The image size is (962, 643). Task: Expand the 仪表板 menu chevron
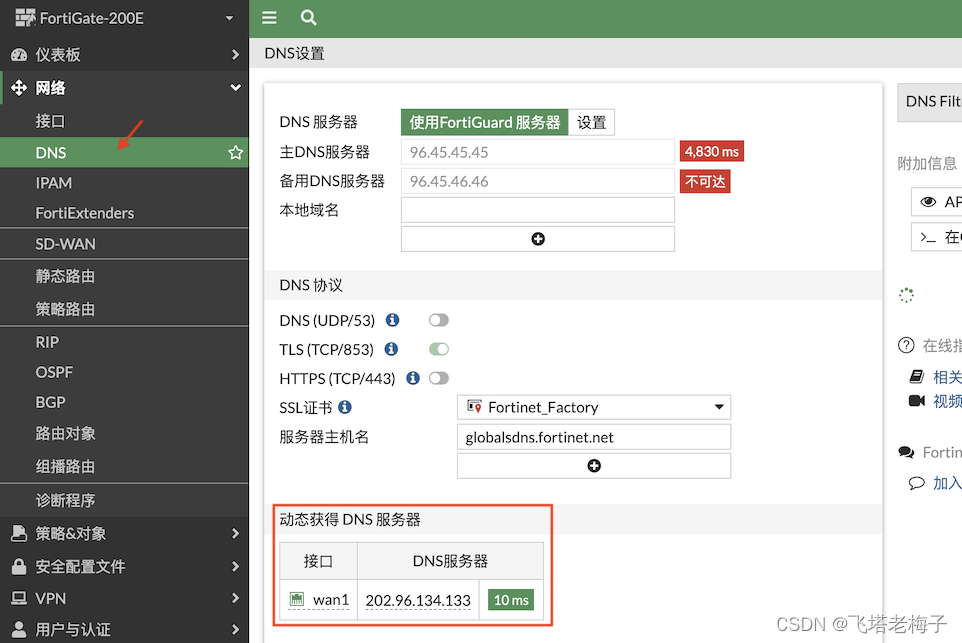tap(235, 55)
